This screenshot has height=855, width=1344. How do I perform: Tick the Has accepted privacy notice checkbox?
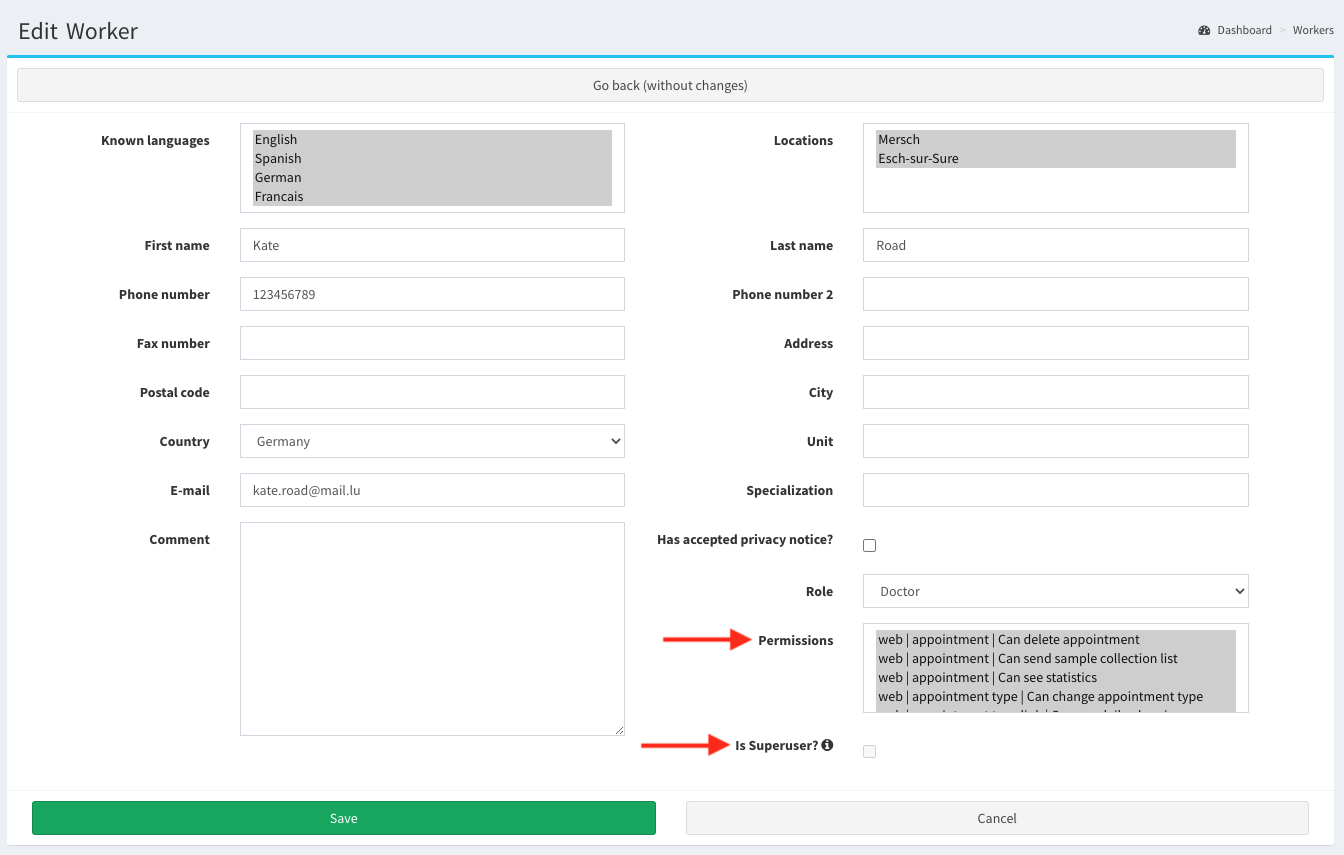pos(869,545)
